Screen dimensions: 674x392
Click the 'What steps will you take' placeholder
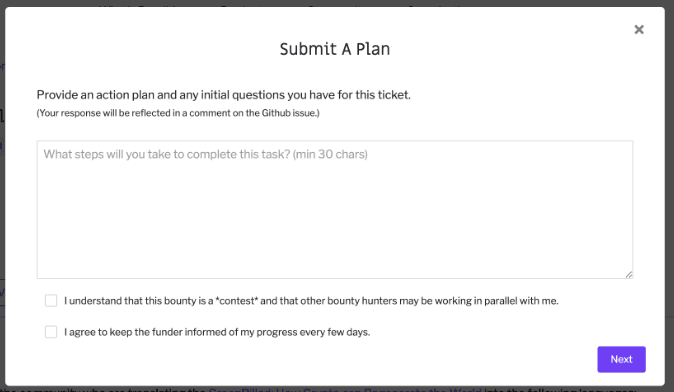tap(205, 154)
